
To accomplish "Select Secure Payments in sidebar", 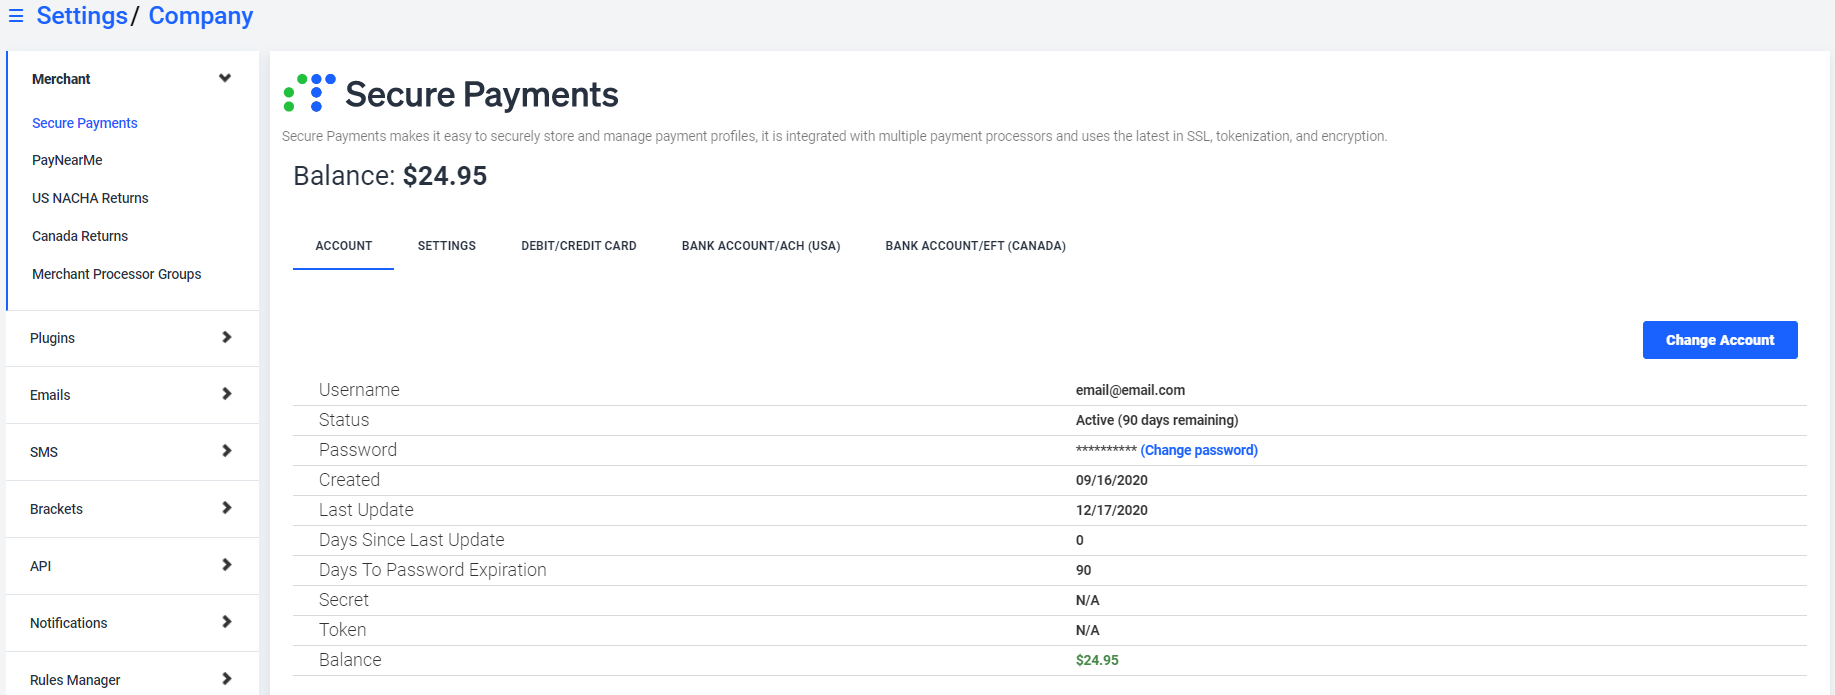I will [x=85, y=123].
